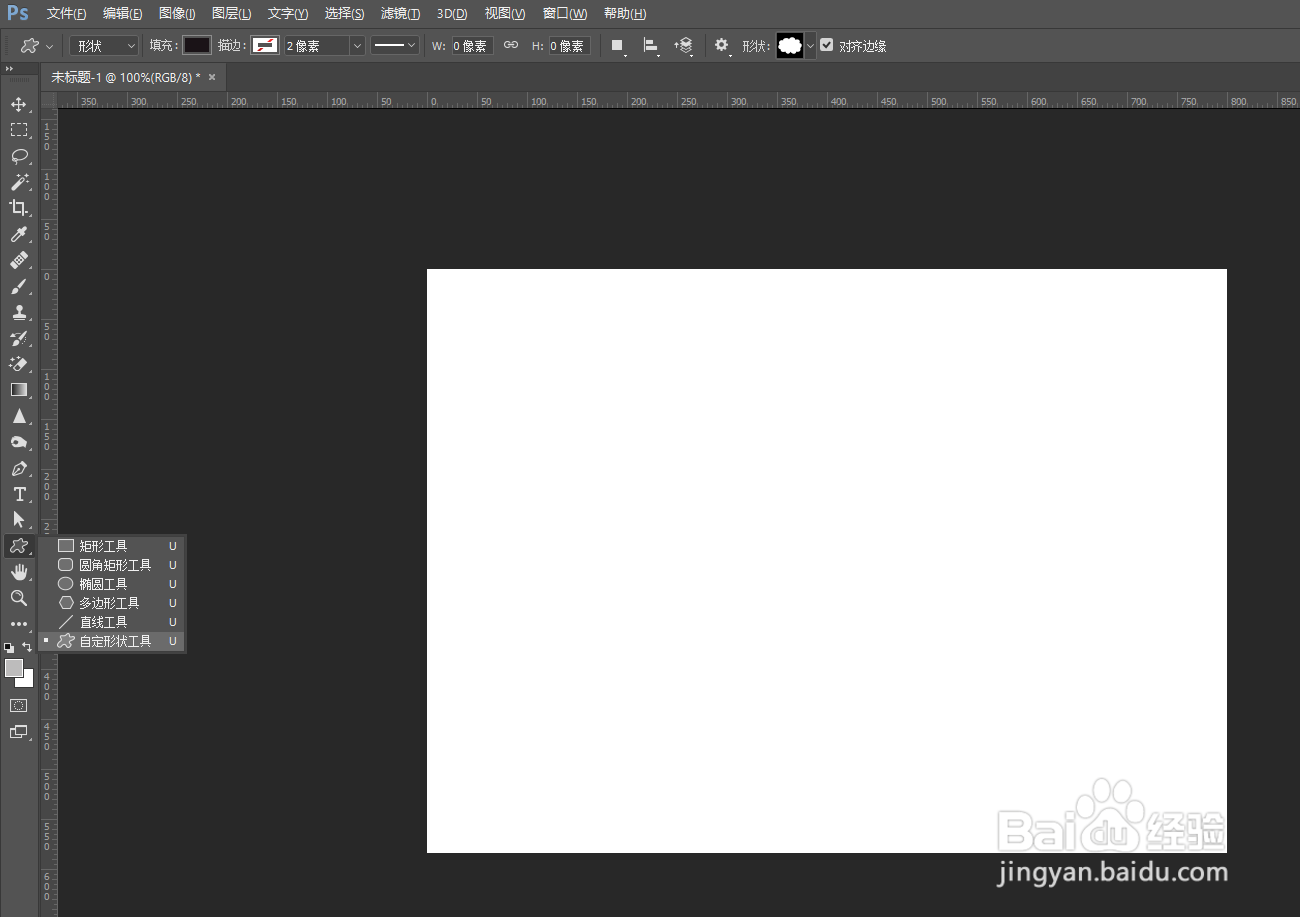Open the 文件(F) menu
This screenshot has width=1300, height=917.
(67, 14)
